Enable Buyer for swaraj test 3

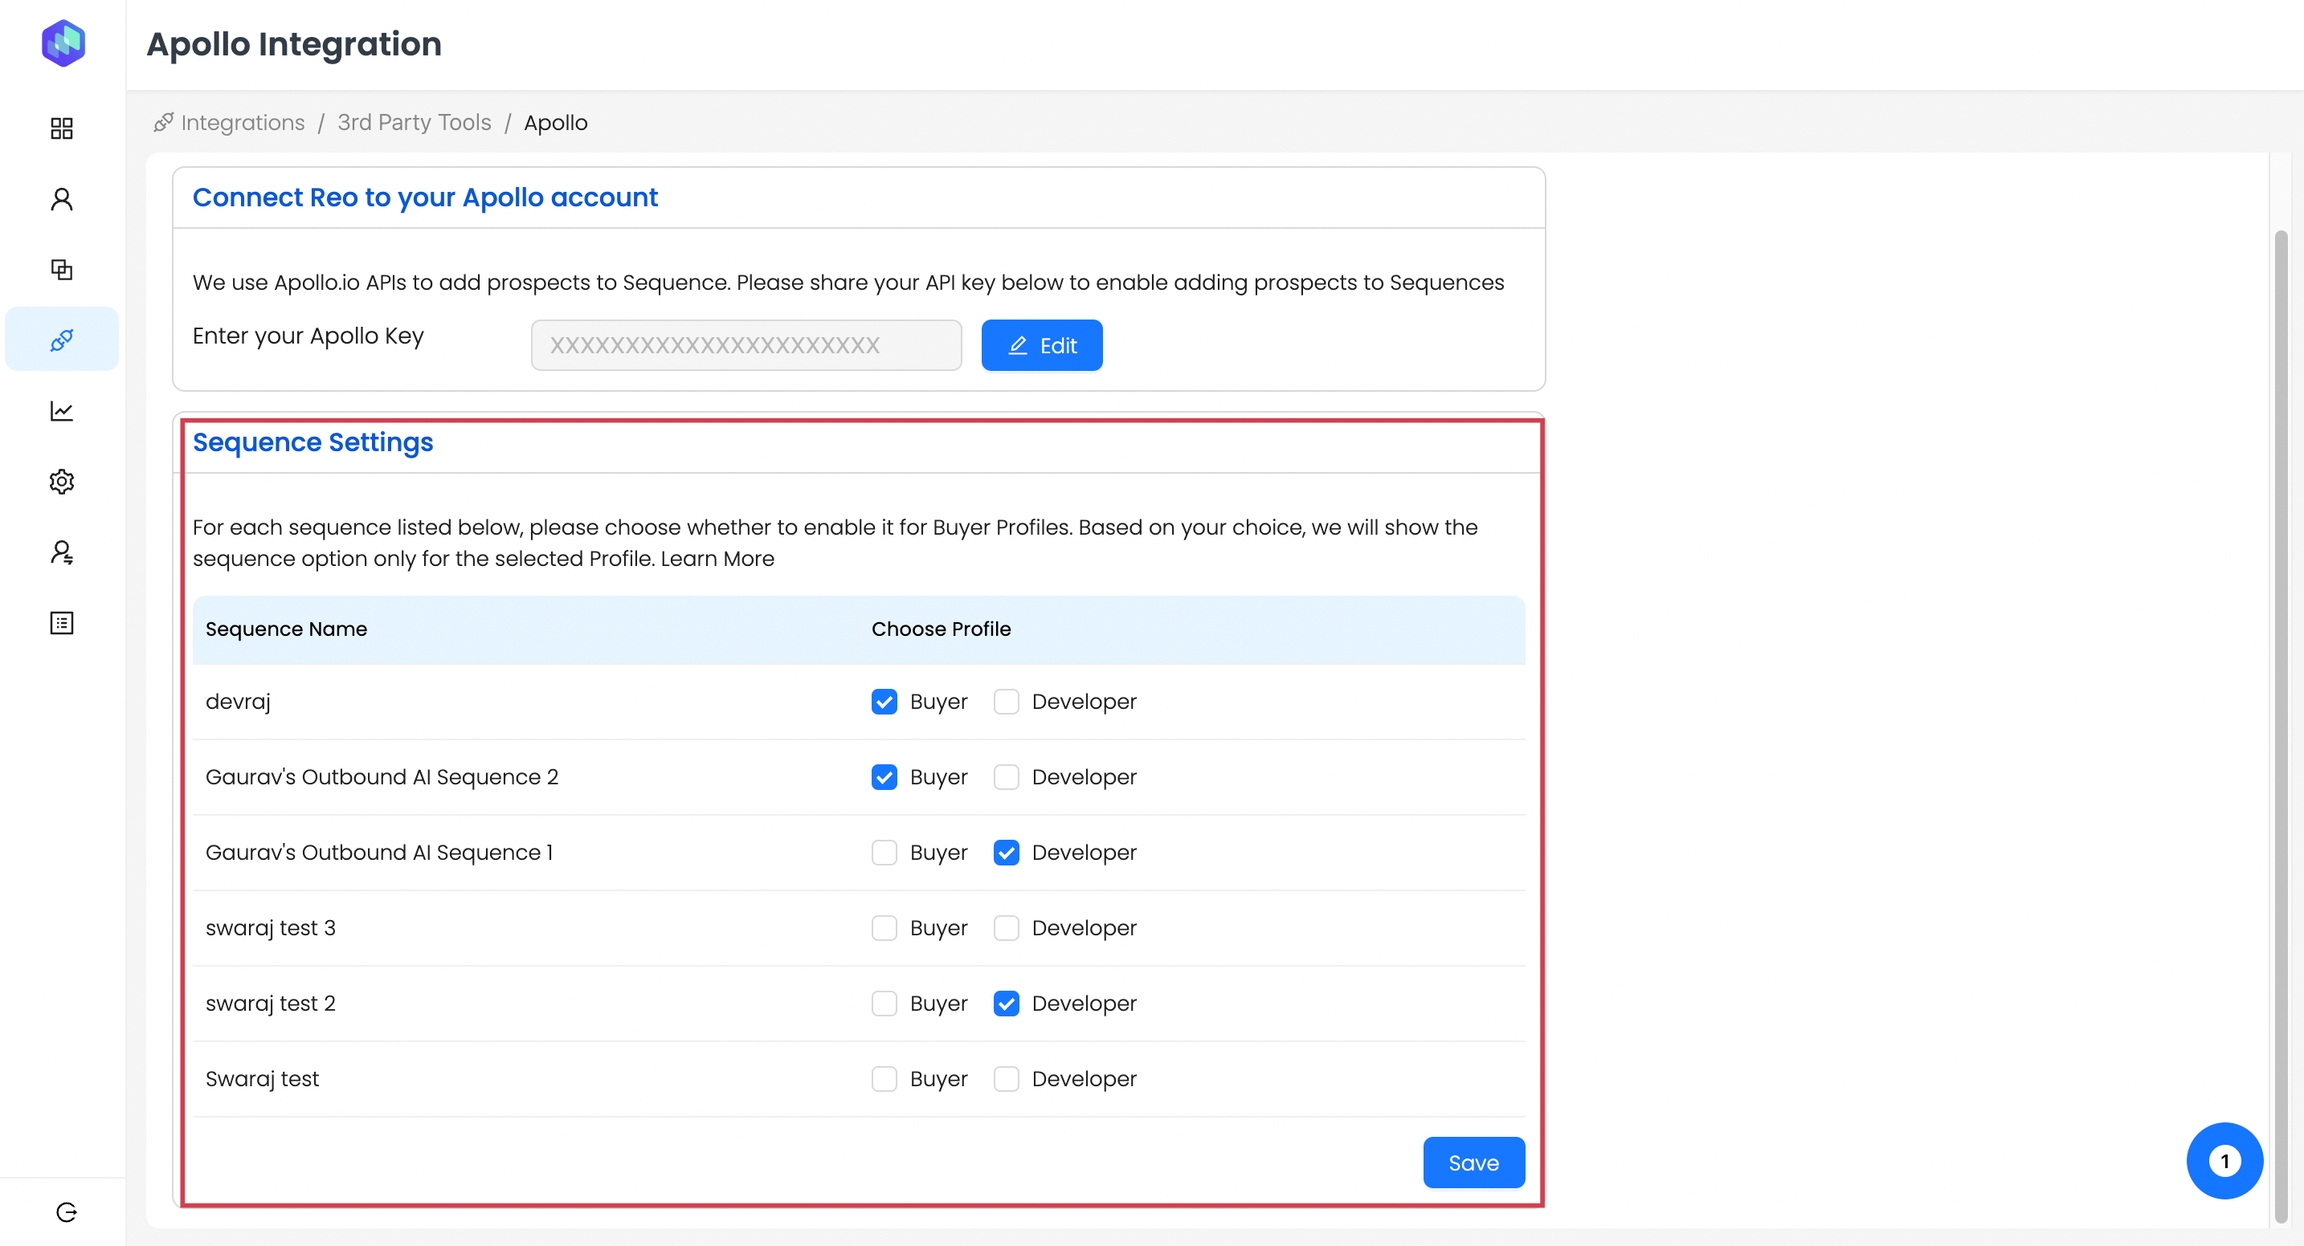pyautogui.click(x=884, y=928)
